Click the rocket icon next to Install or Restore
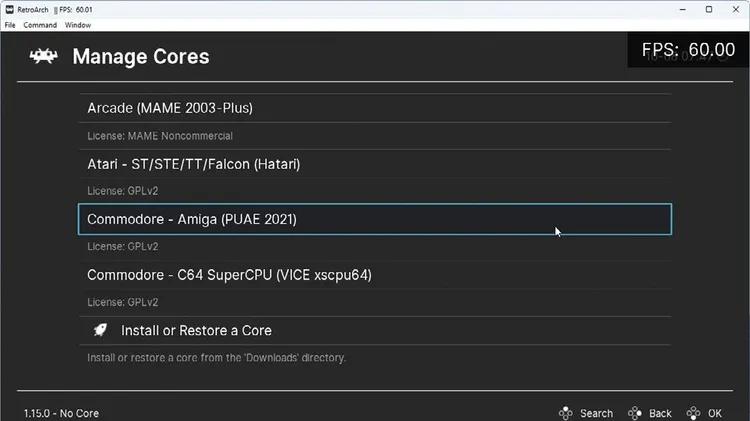This screenshot has width=750, height=421. 100,330
